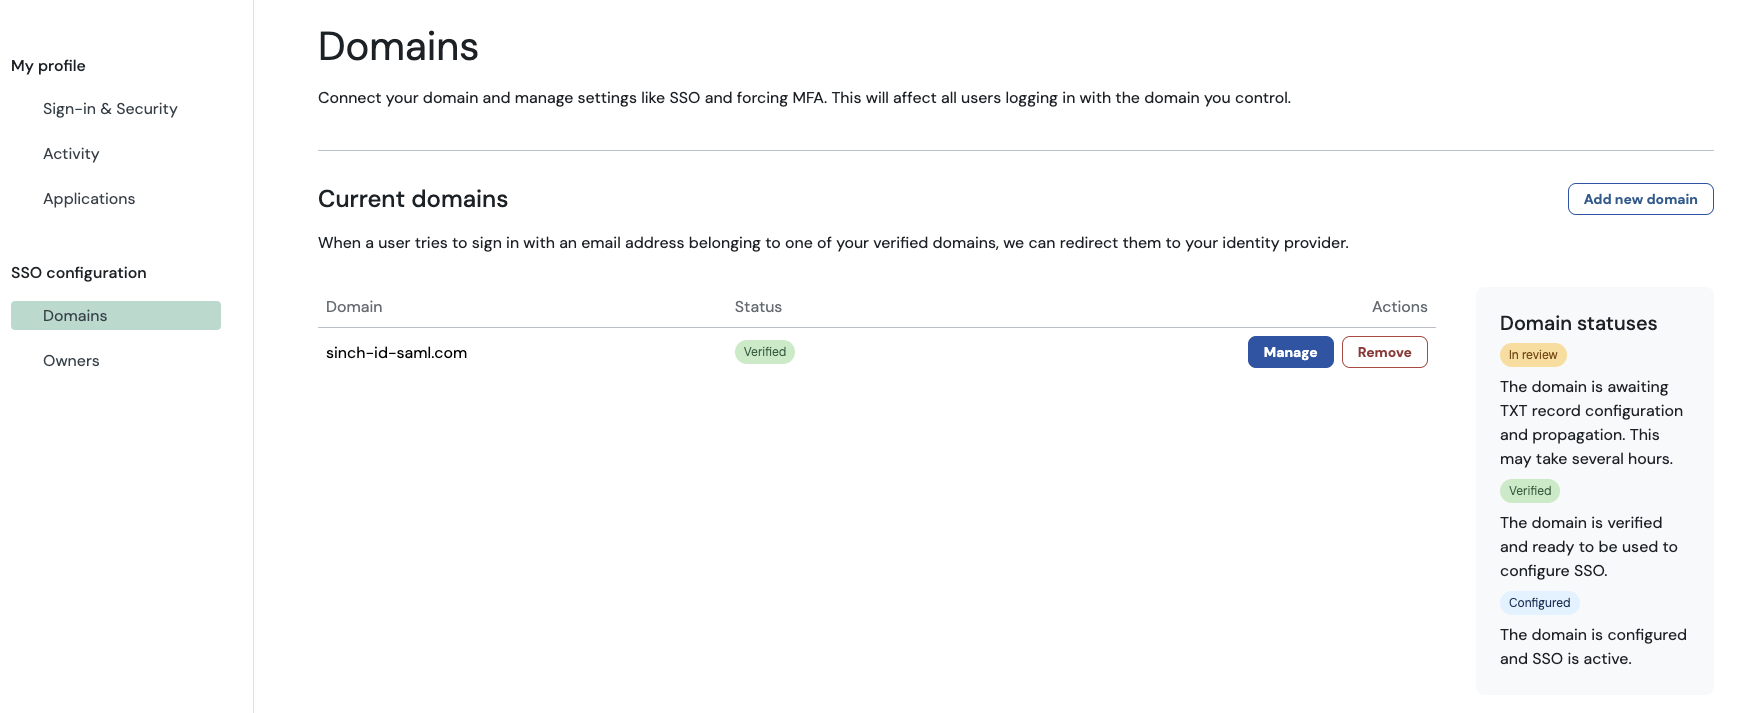This screenshot has height=713, width=1751.
Task: Click the Configured status badge
Action: point(1539,603)
